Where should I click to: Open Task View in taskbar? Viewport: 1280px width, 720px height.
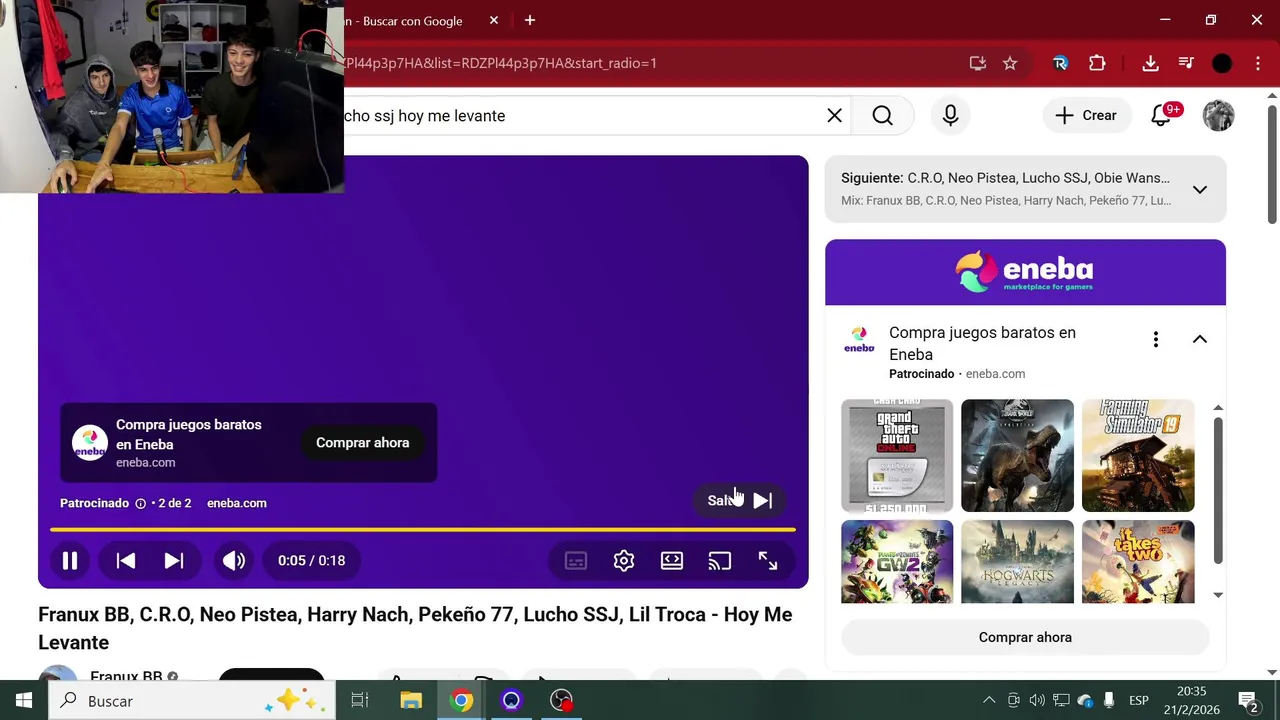click(360, 700)
